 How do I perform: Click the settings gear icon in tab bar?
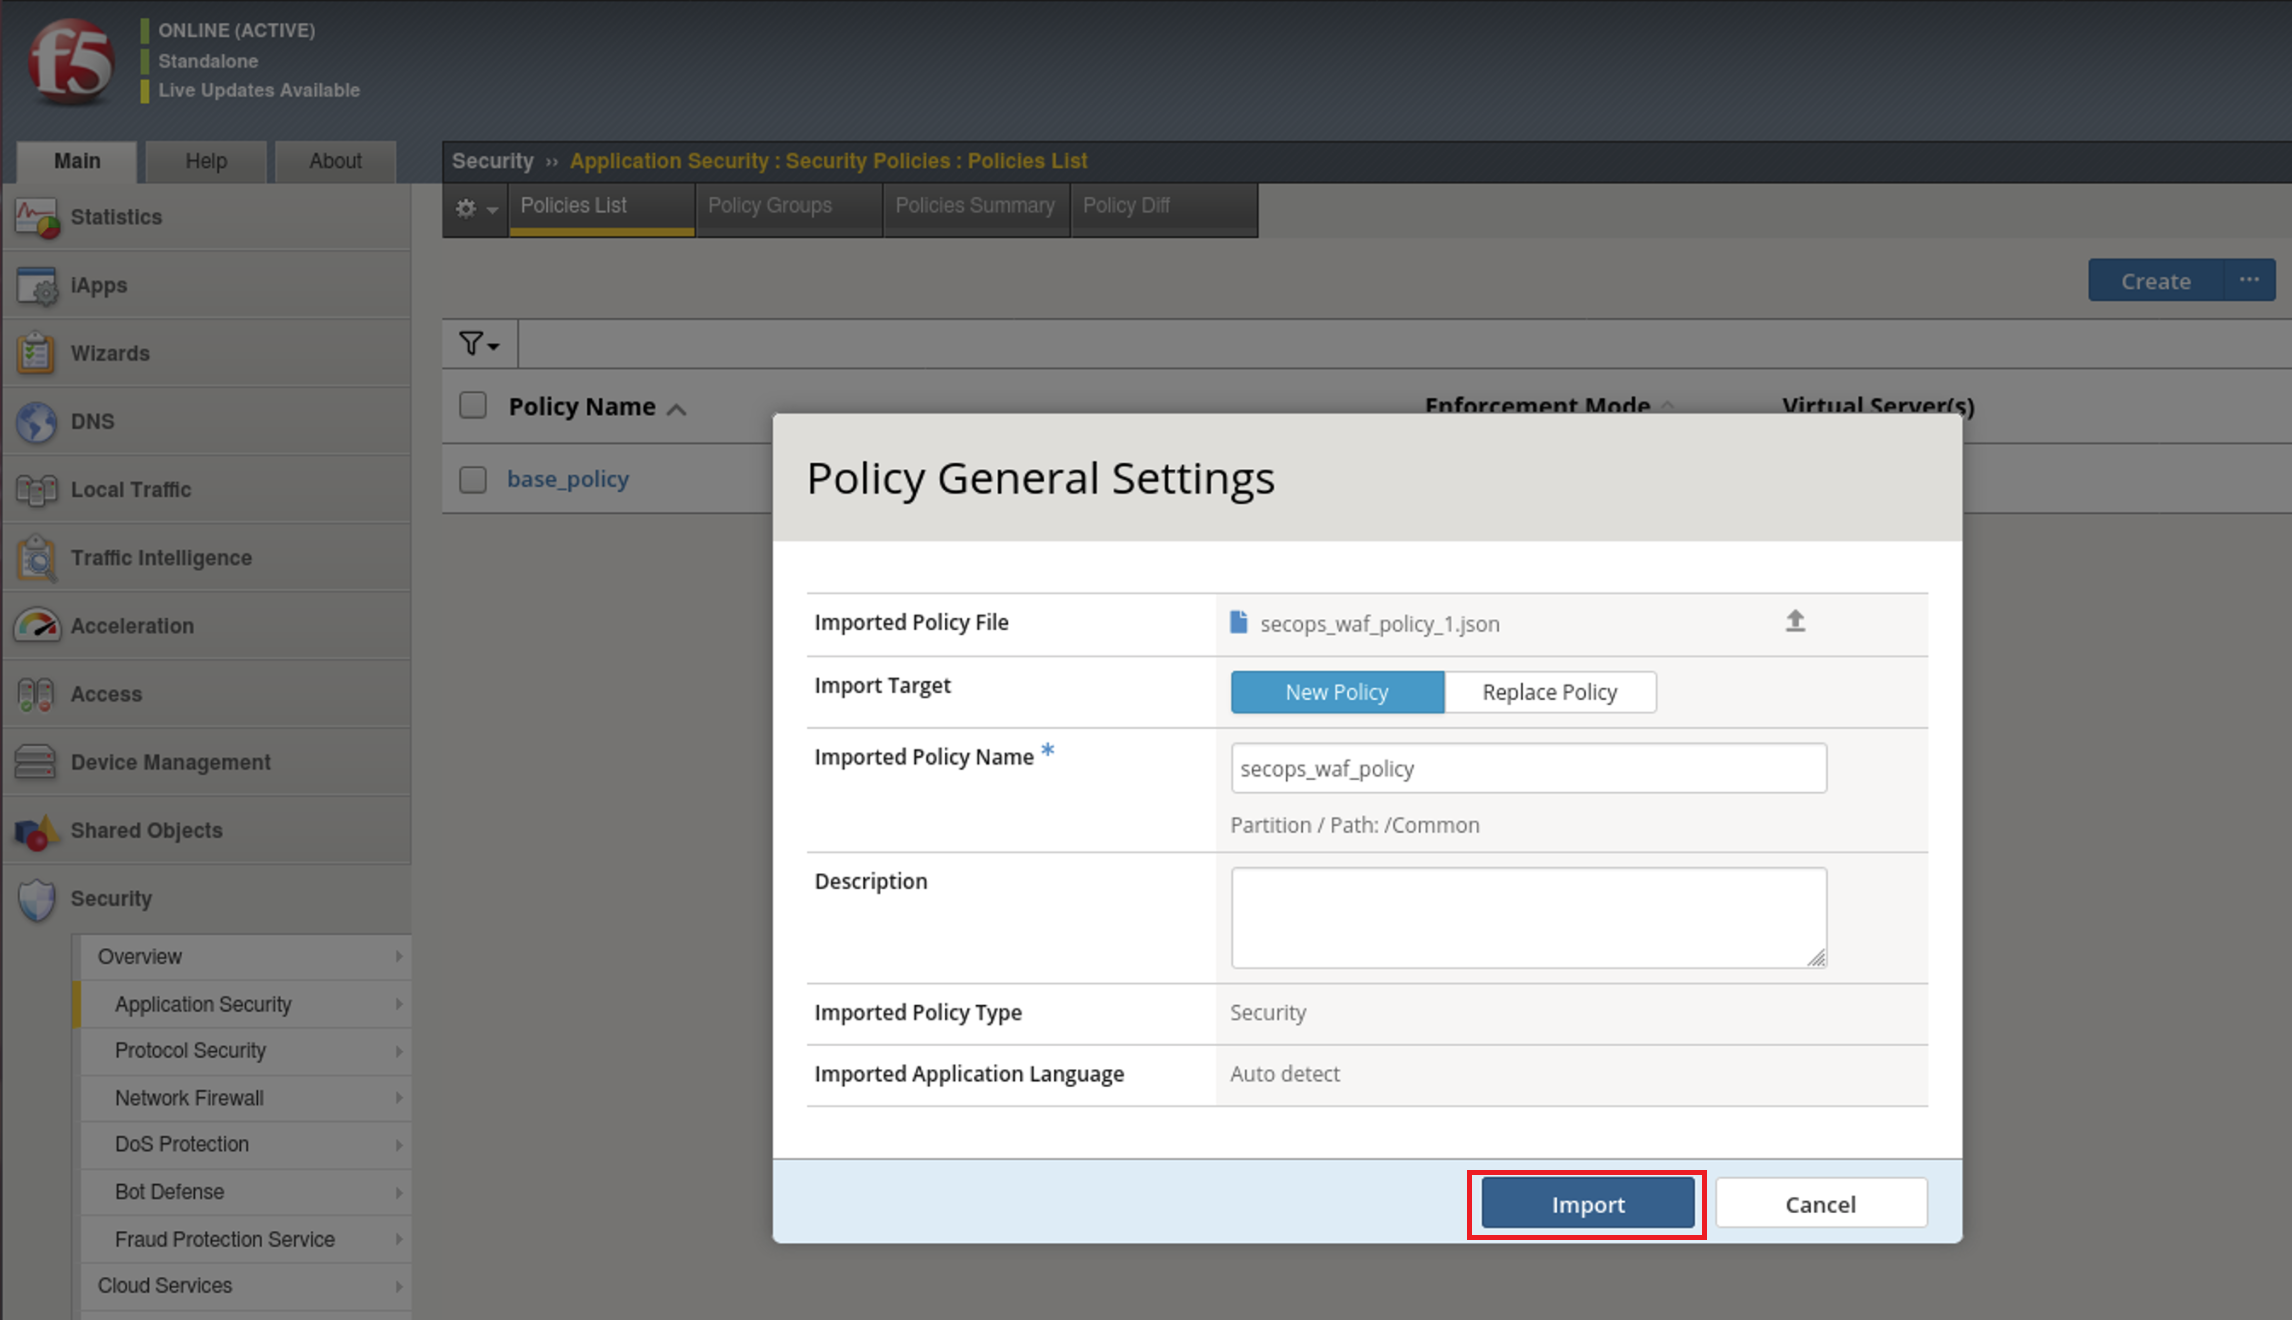pos(466,208)
